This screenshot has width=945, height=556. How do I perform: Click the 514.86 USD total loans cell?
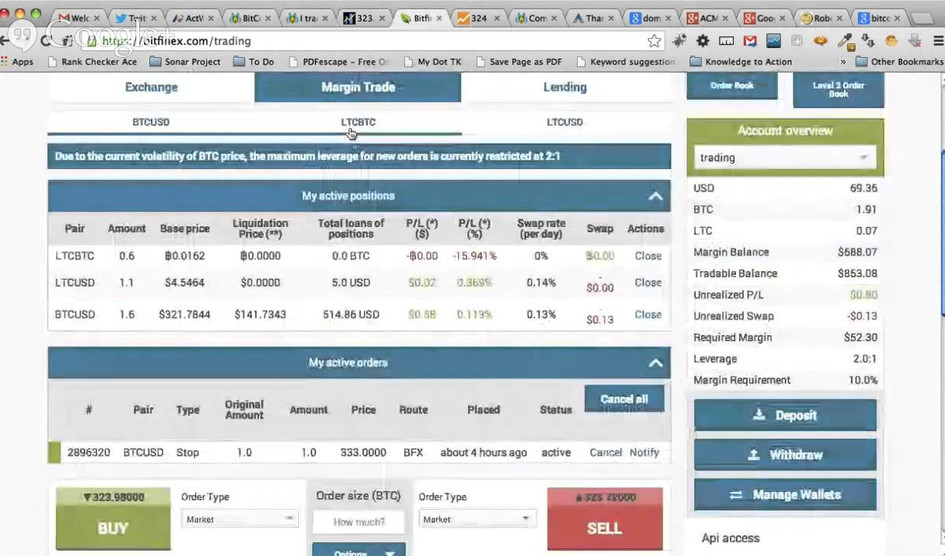point(351,314)
